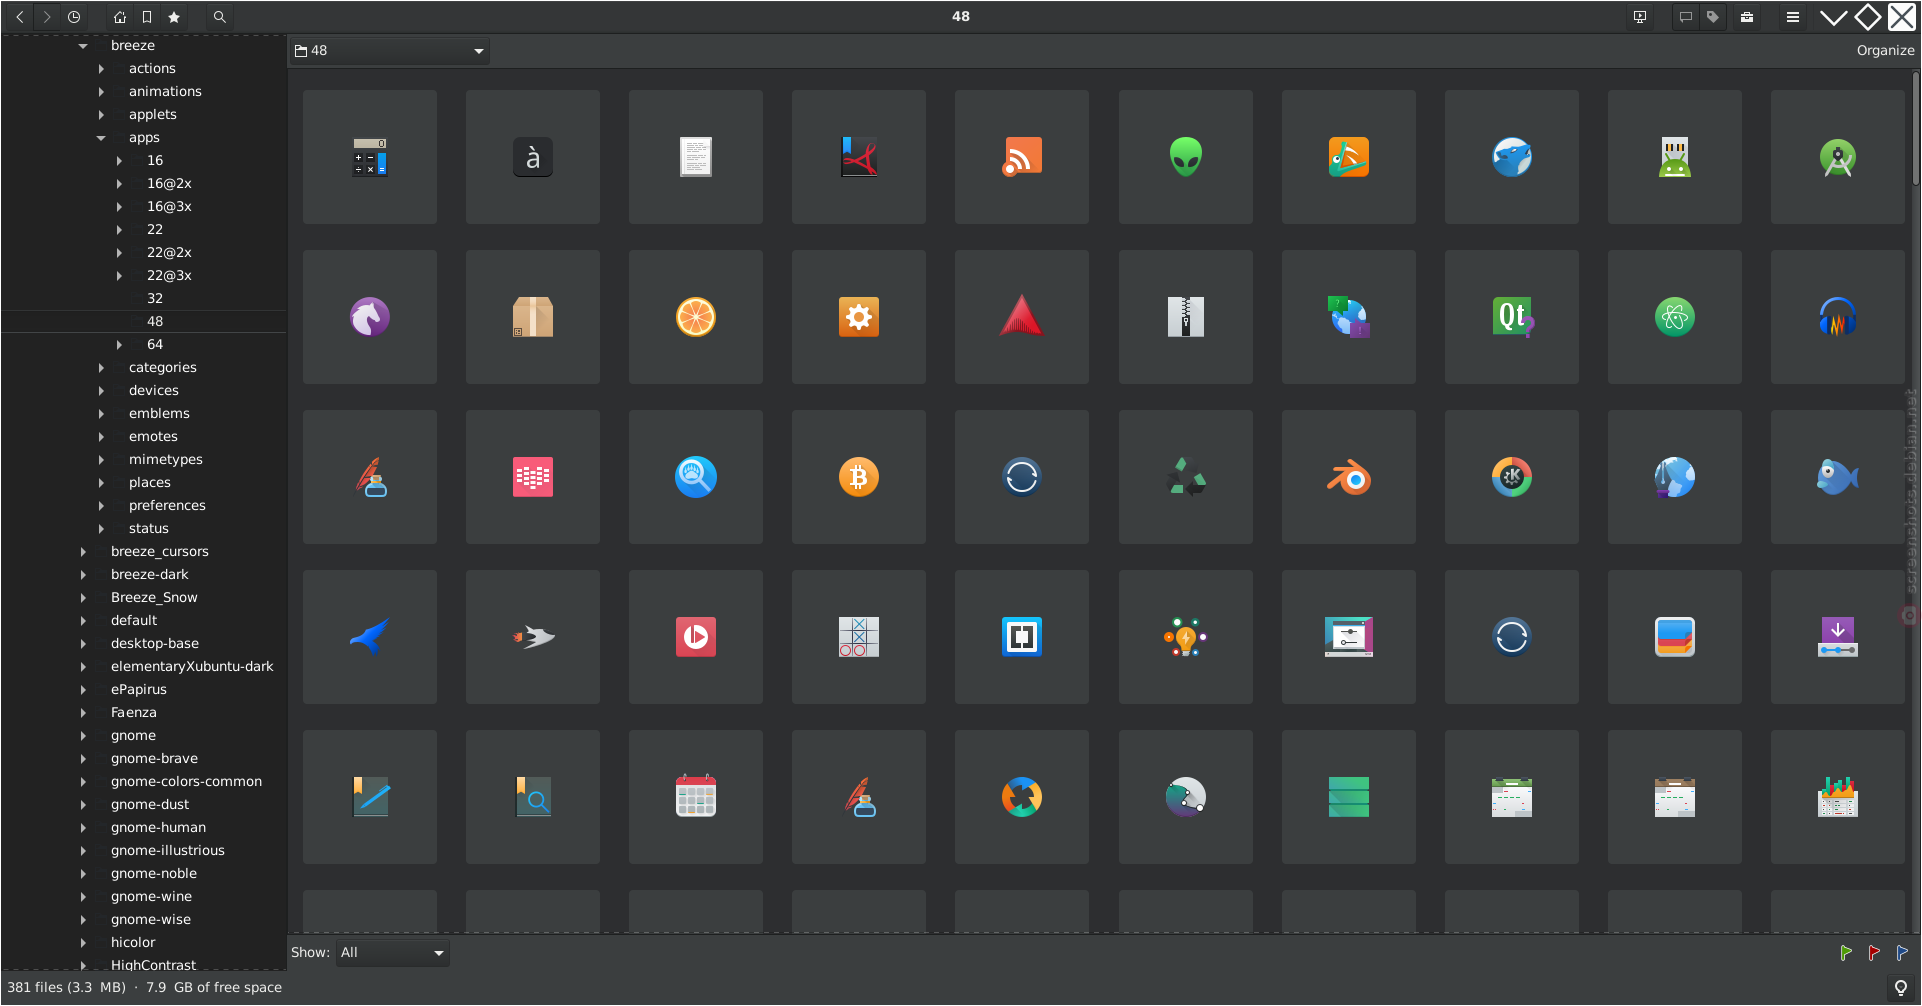Select the red pyramid thumbnail

point(1022,317)
